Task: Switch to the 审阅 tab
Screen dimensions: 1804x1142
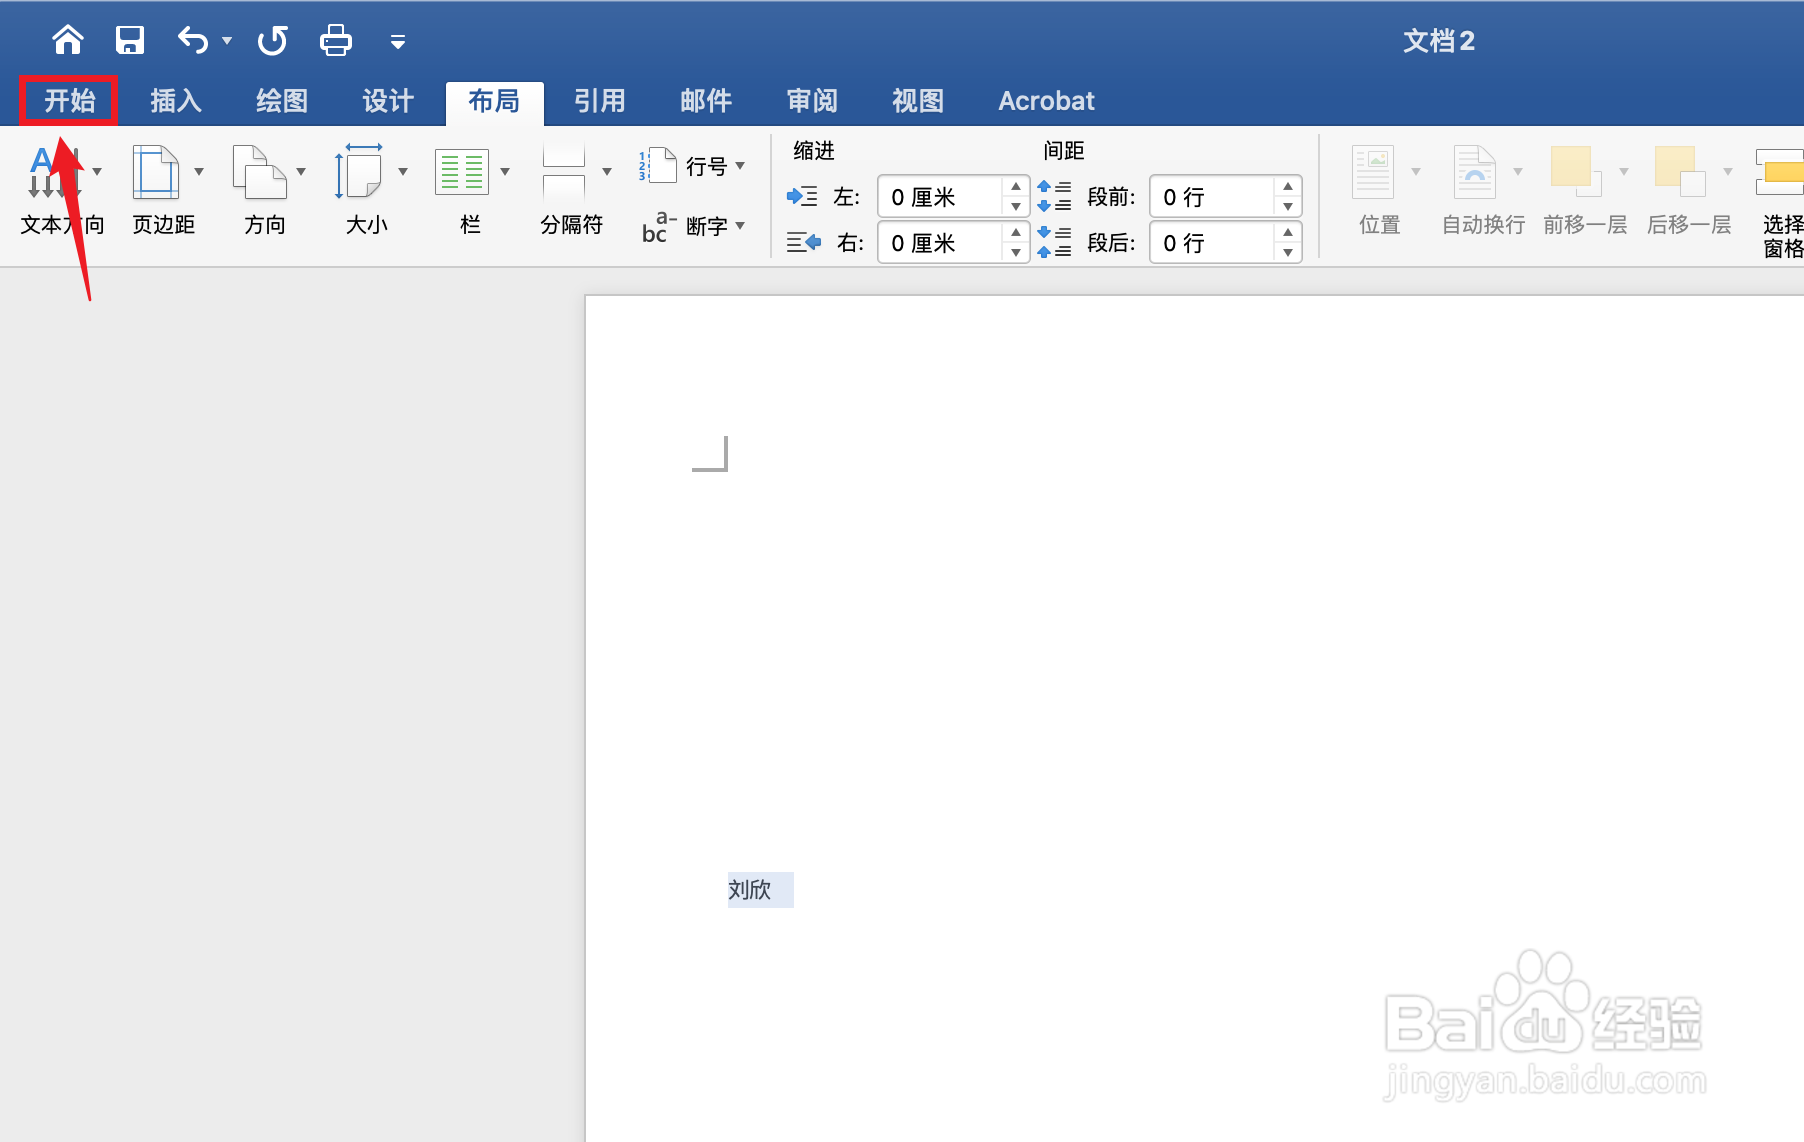Action: [812, 101]
